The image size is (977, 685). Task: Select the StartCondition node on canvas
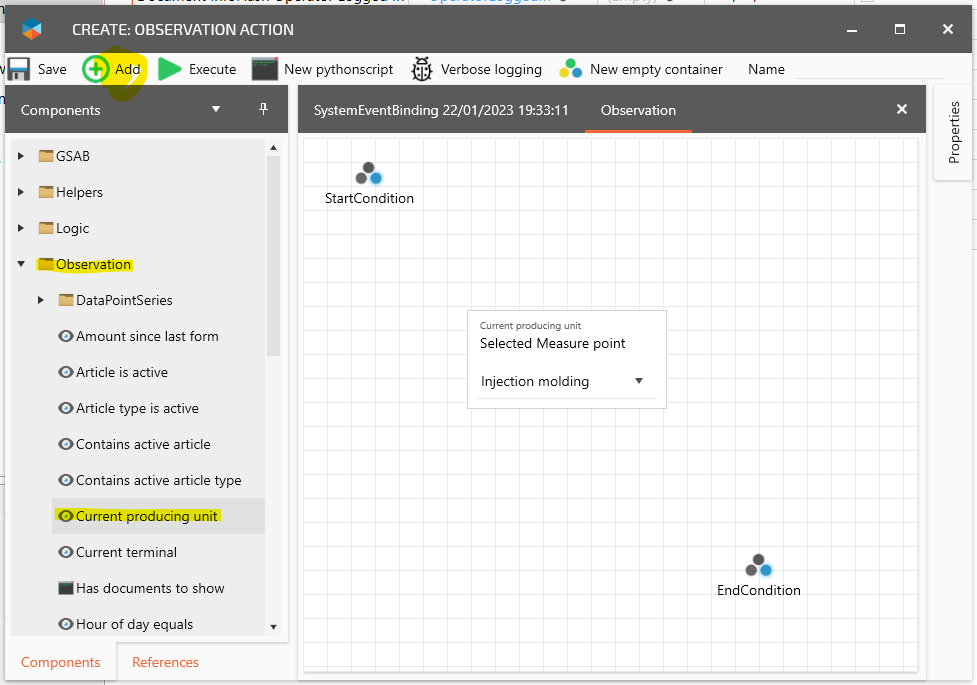pos(369,174)
